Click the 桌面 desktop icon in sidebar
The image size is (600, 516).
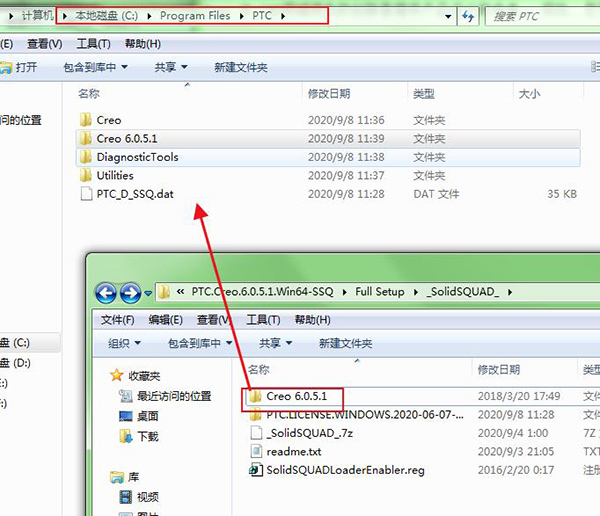click(126, 416)
